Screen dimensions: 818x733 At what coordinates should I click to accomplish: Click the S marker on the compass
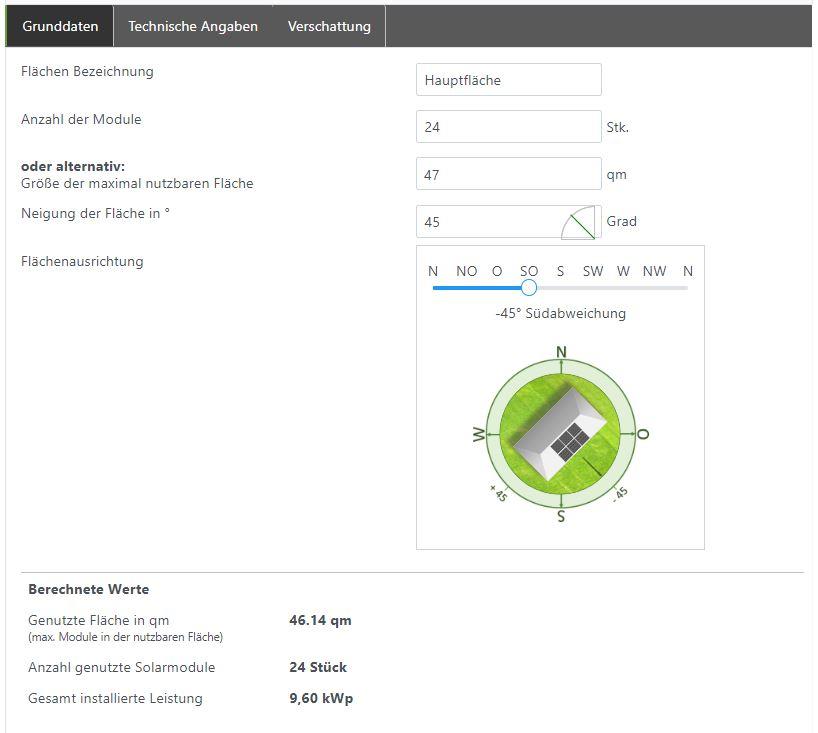pos(561,516)
